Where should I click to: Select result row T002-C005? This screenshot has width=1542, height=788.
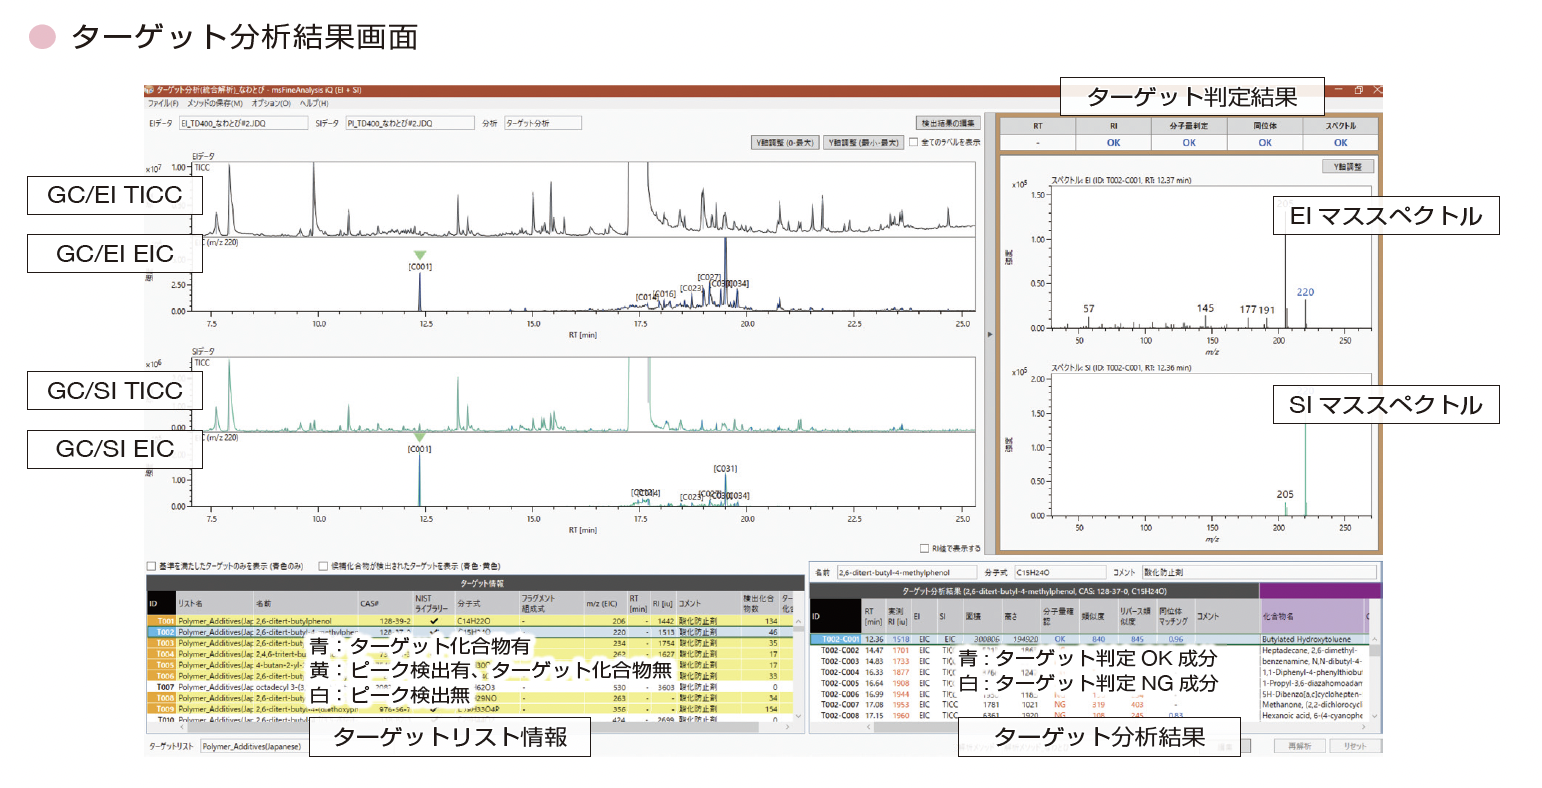pyautogui.click(x=1089, y=683)
